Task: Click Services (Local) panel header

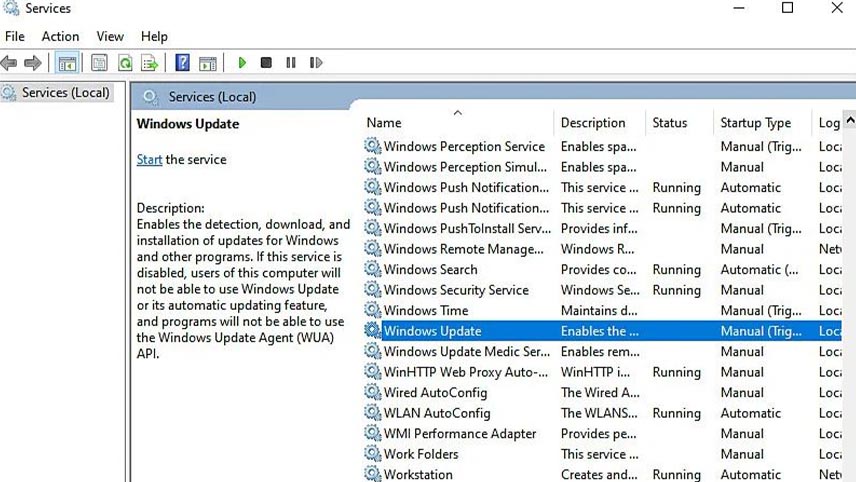Action: click(212, 97)
